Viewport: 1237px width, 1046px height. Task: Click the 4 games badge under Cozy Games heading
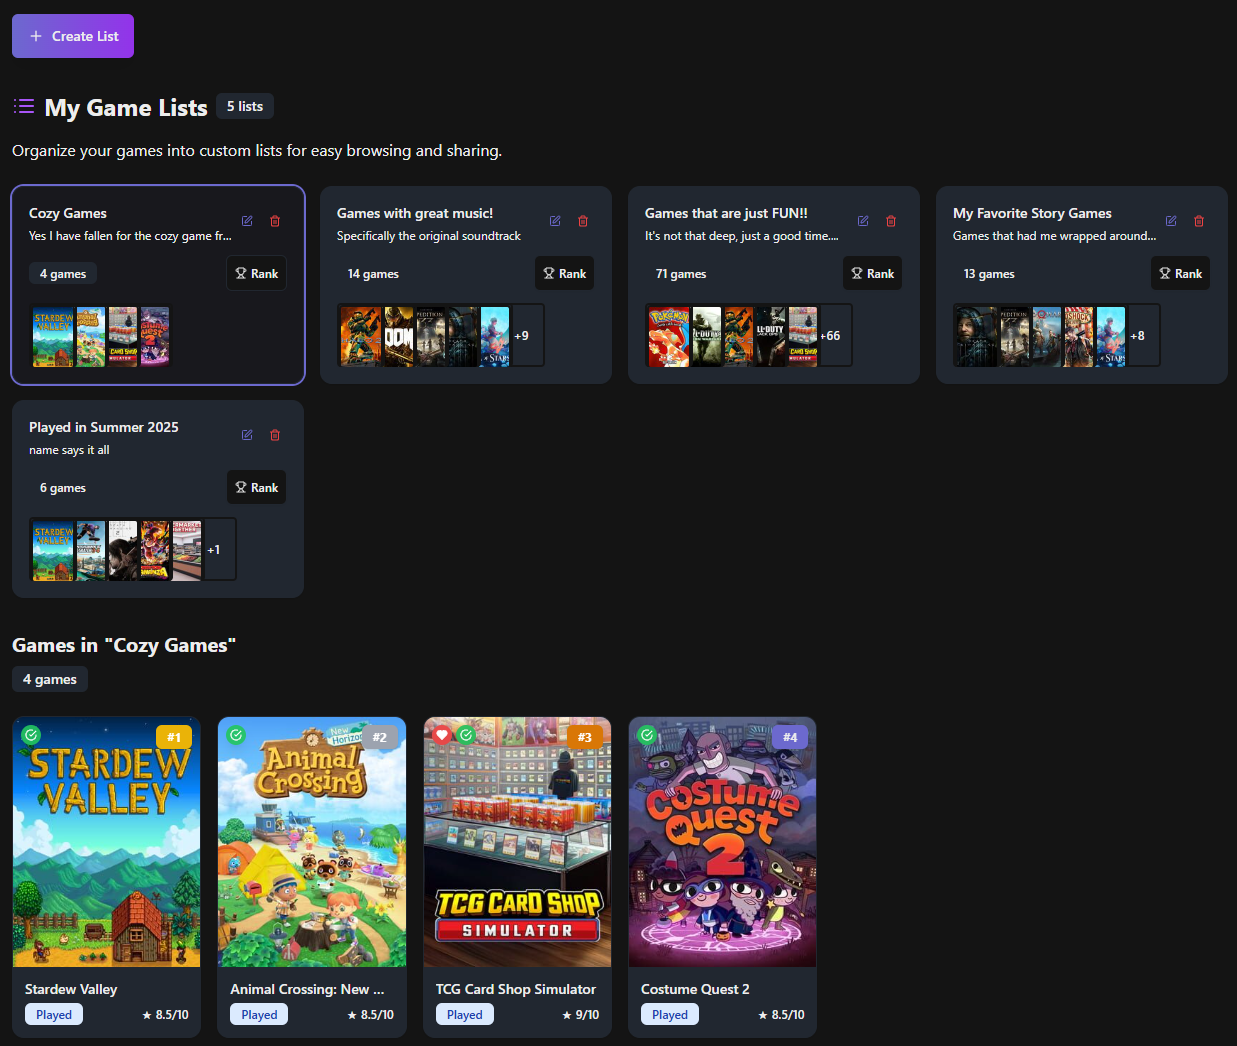coord(50,679)
